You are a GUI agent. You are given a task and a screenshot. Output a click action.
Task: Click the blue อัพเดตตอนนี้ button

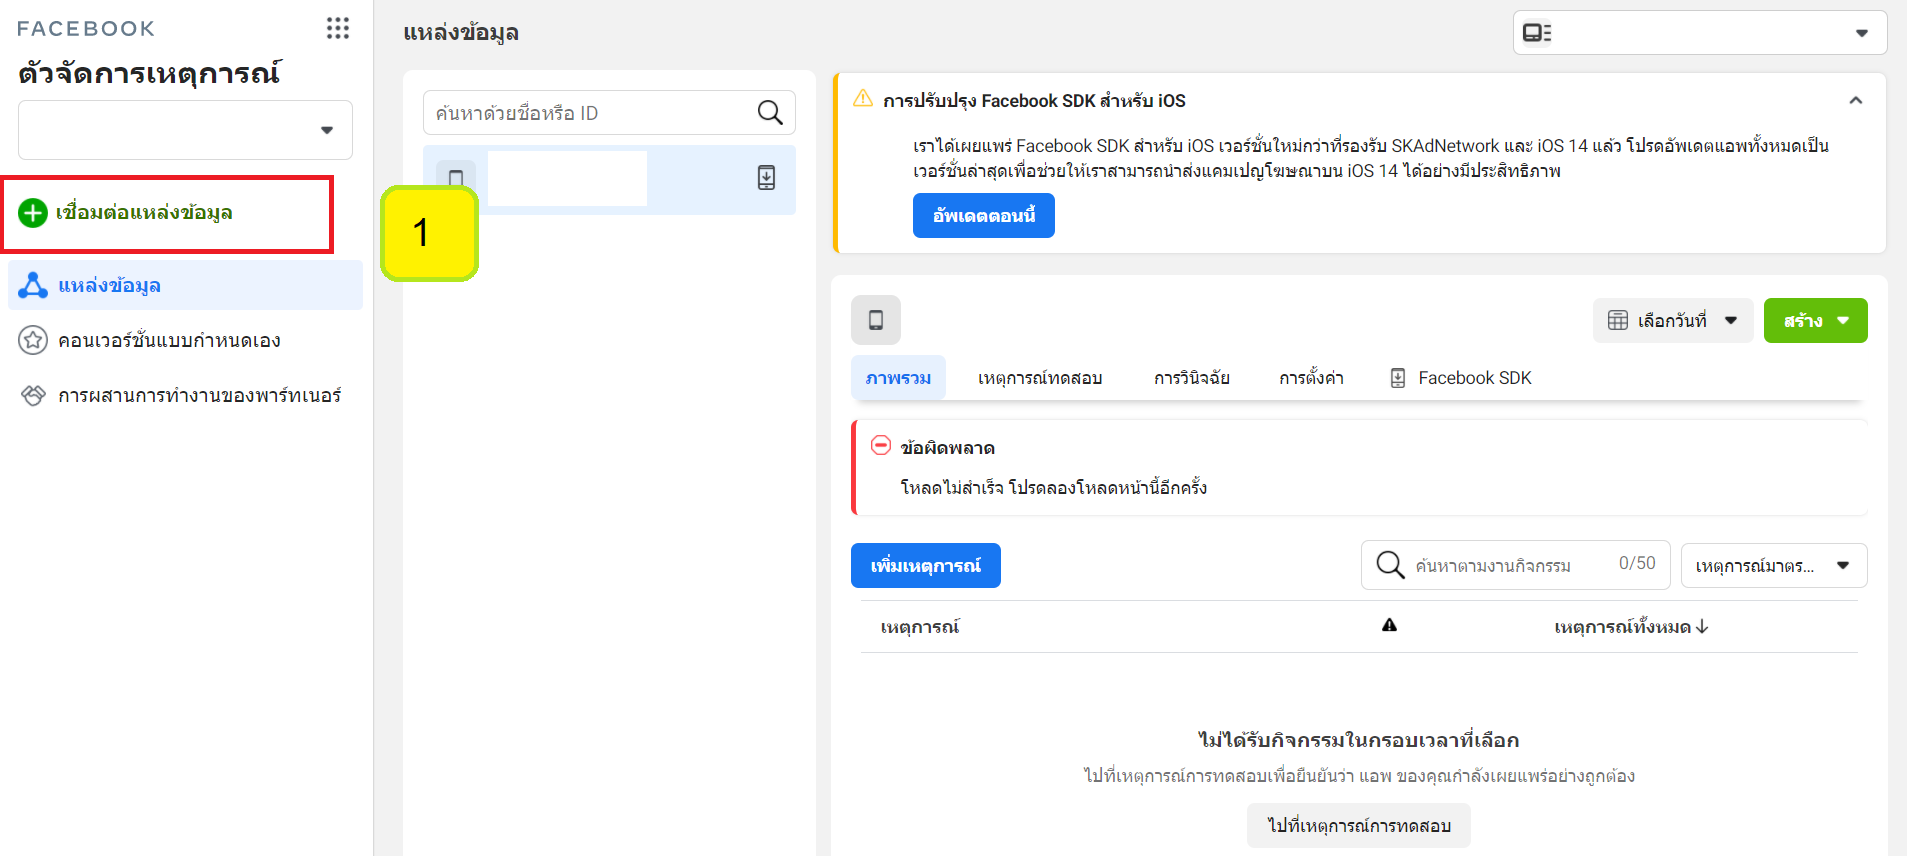[984, 215]
